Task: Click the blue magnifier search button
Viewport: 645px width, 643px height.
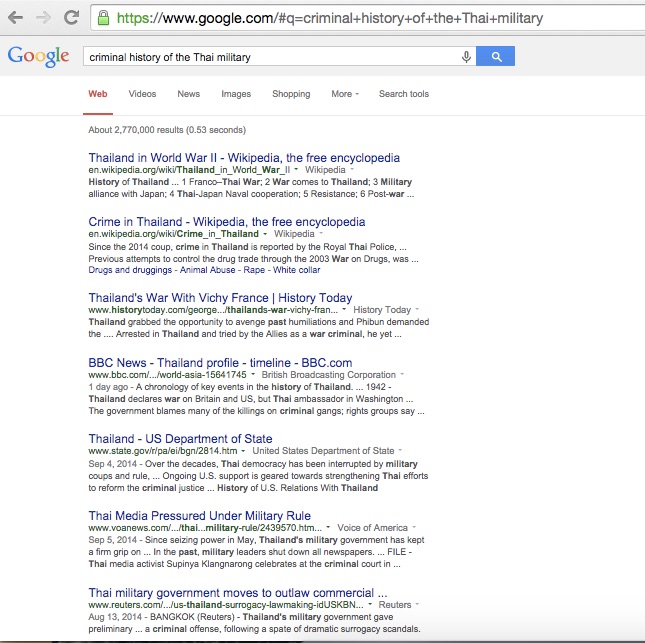Action: tap(496, 56)
